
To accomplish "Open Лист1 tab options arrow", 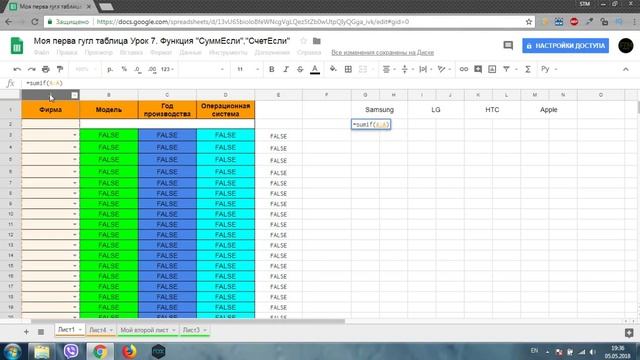I will 80,330.
